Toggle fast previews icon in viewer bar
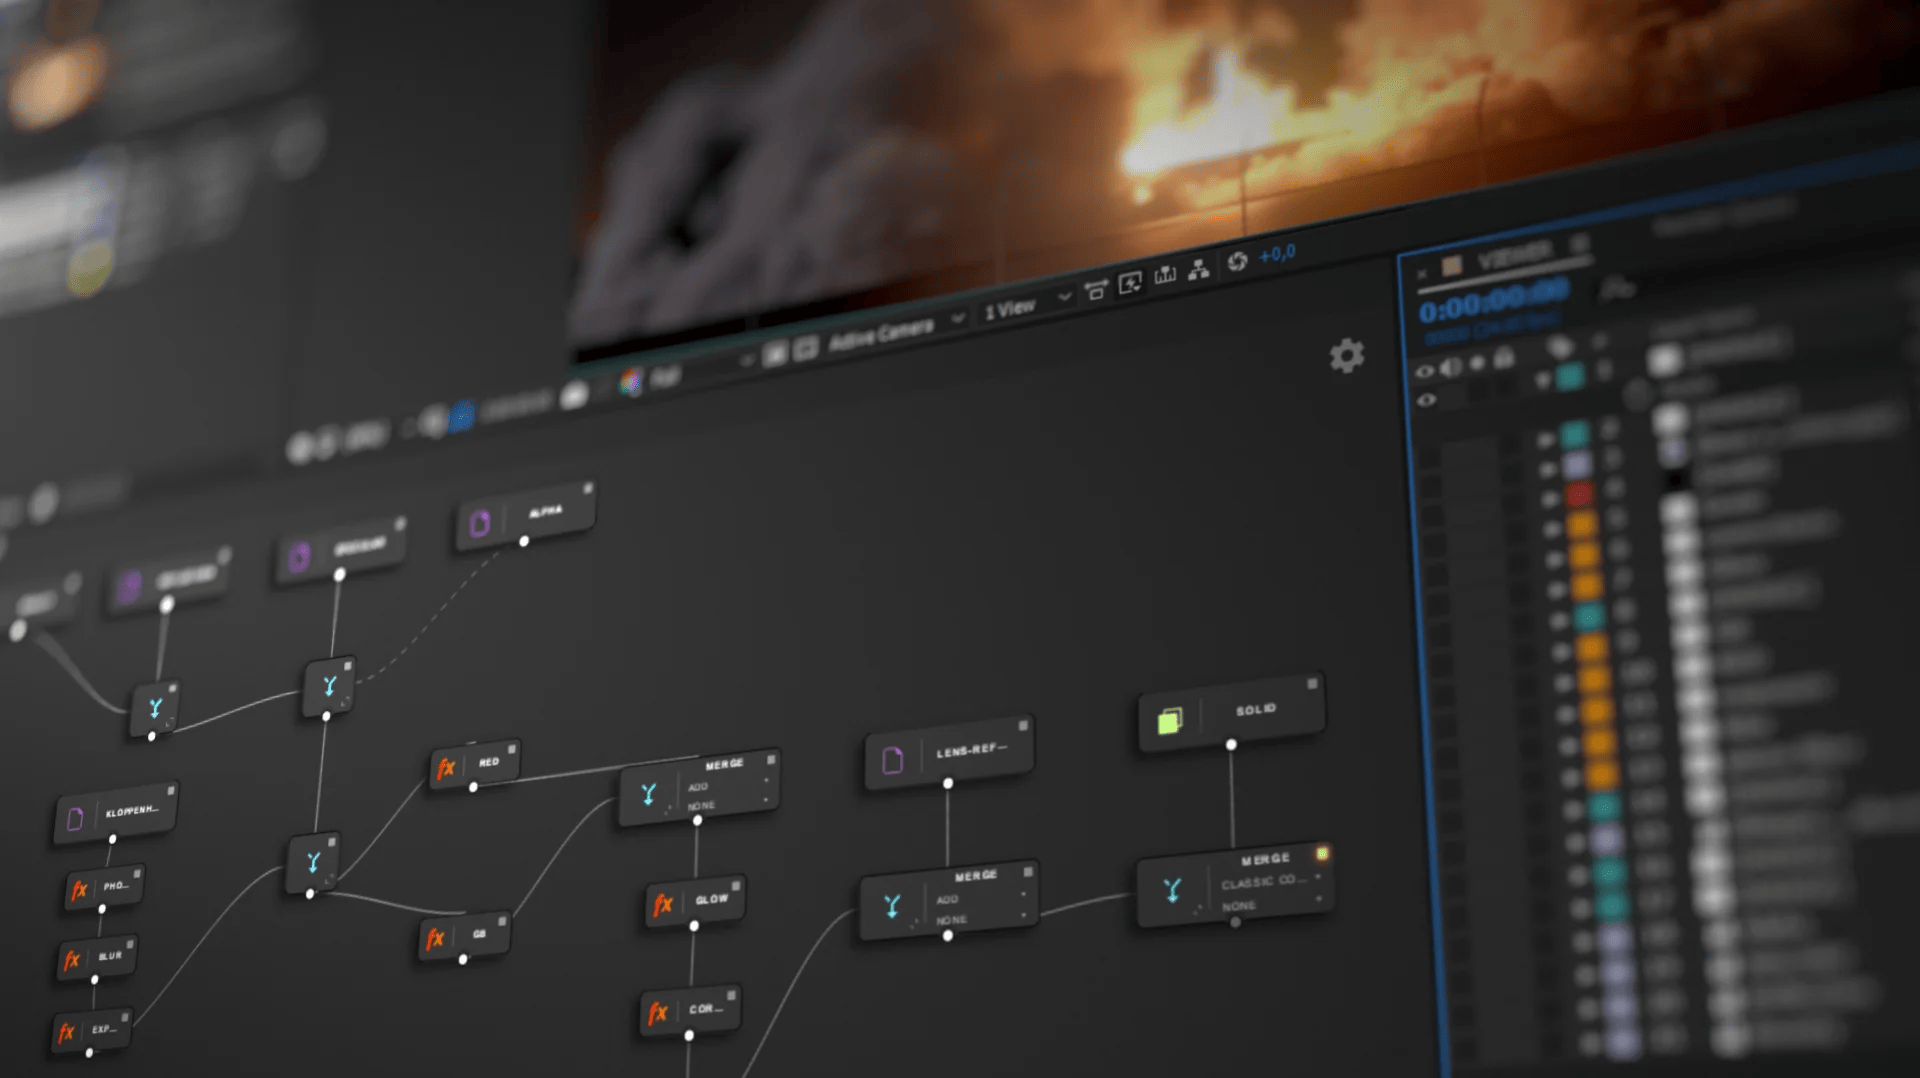This screenshot has height=1078, width=1920. (1130, 284)
